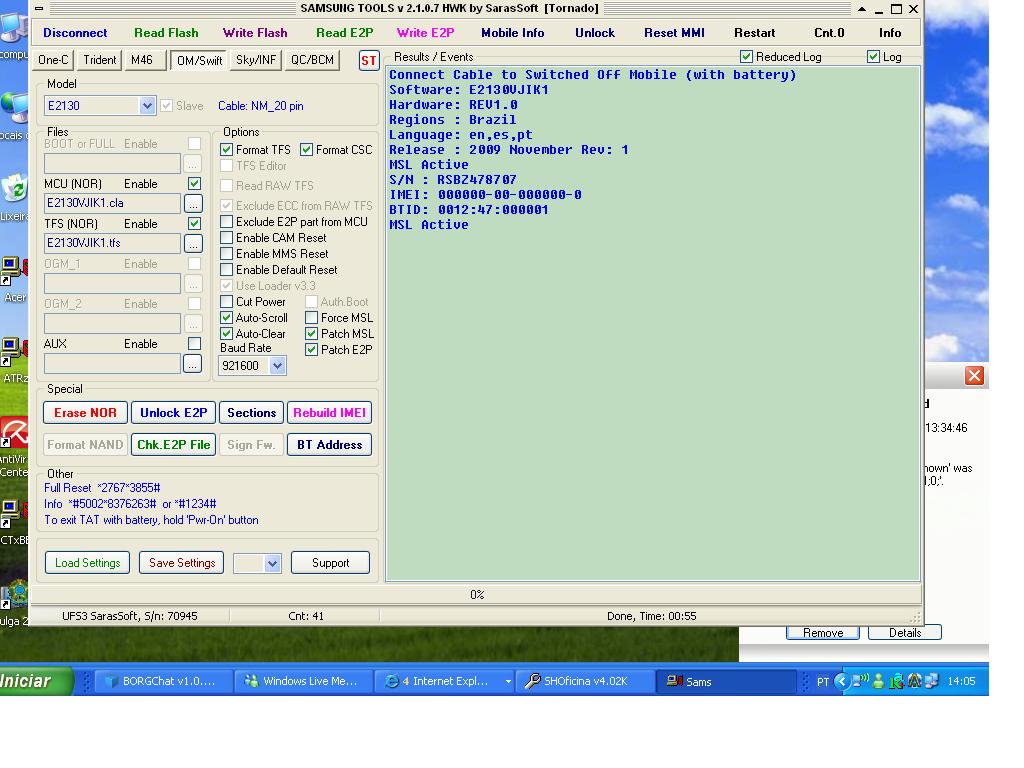This screenshot has height=768, width=1024.
Task: Switch to Windows Live Messenger taskbar button
Action: click(x=303, y=681)
